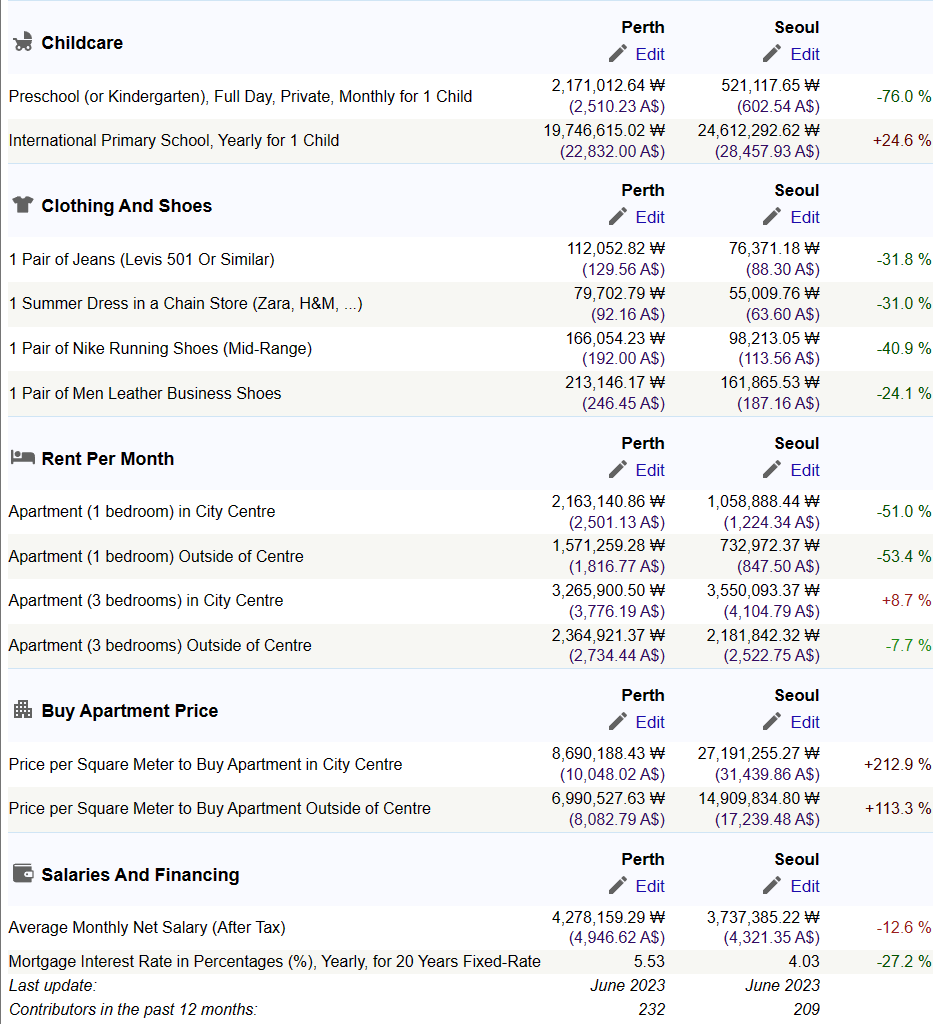Click pencil icon for Perth in Salaries section
The height and width of the screenshot is (1024, 939).
click(618, 886)
